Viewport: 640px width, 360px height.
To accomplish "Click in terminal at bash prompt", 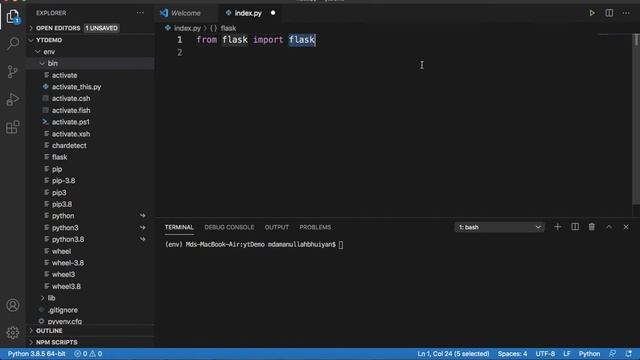I will pyautogui.click(x=341, y=244).
